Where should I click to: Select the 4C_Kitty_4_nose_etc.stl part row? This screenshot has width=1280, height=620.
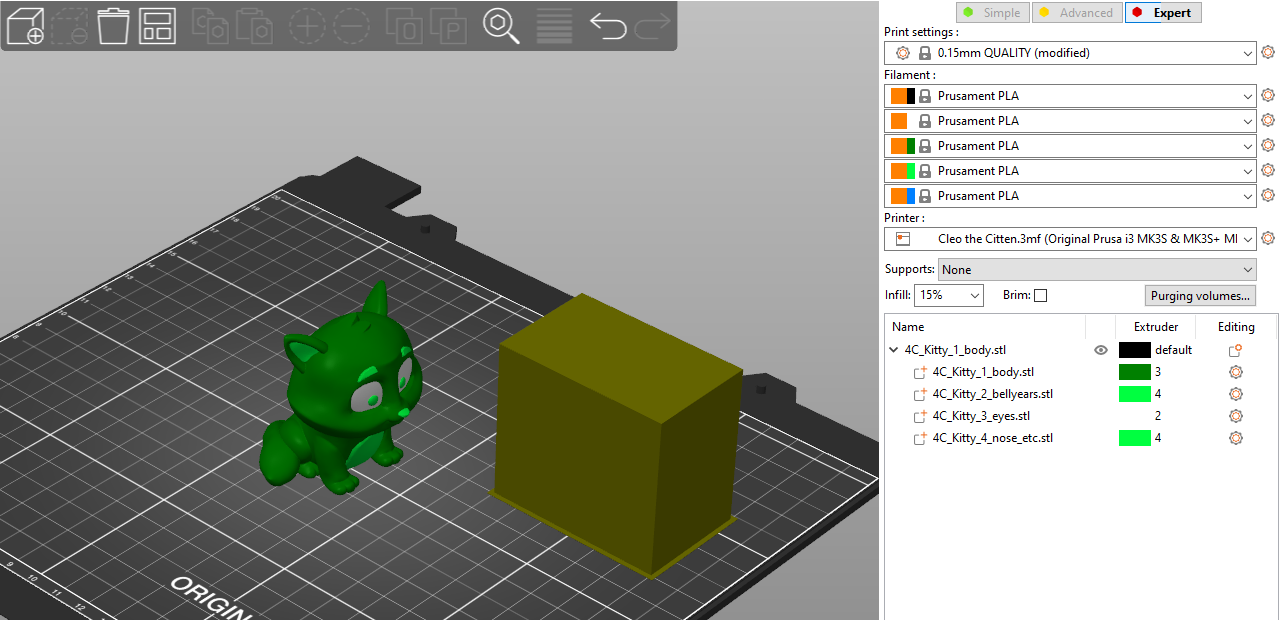[x=992, y=438]
